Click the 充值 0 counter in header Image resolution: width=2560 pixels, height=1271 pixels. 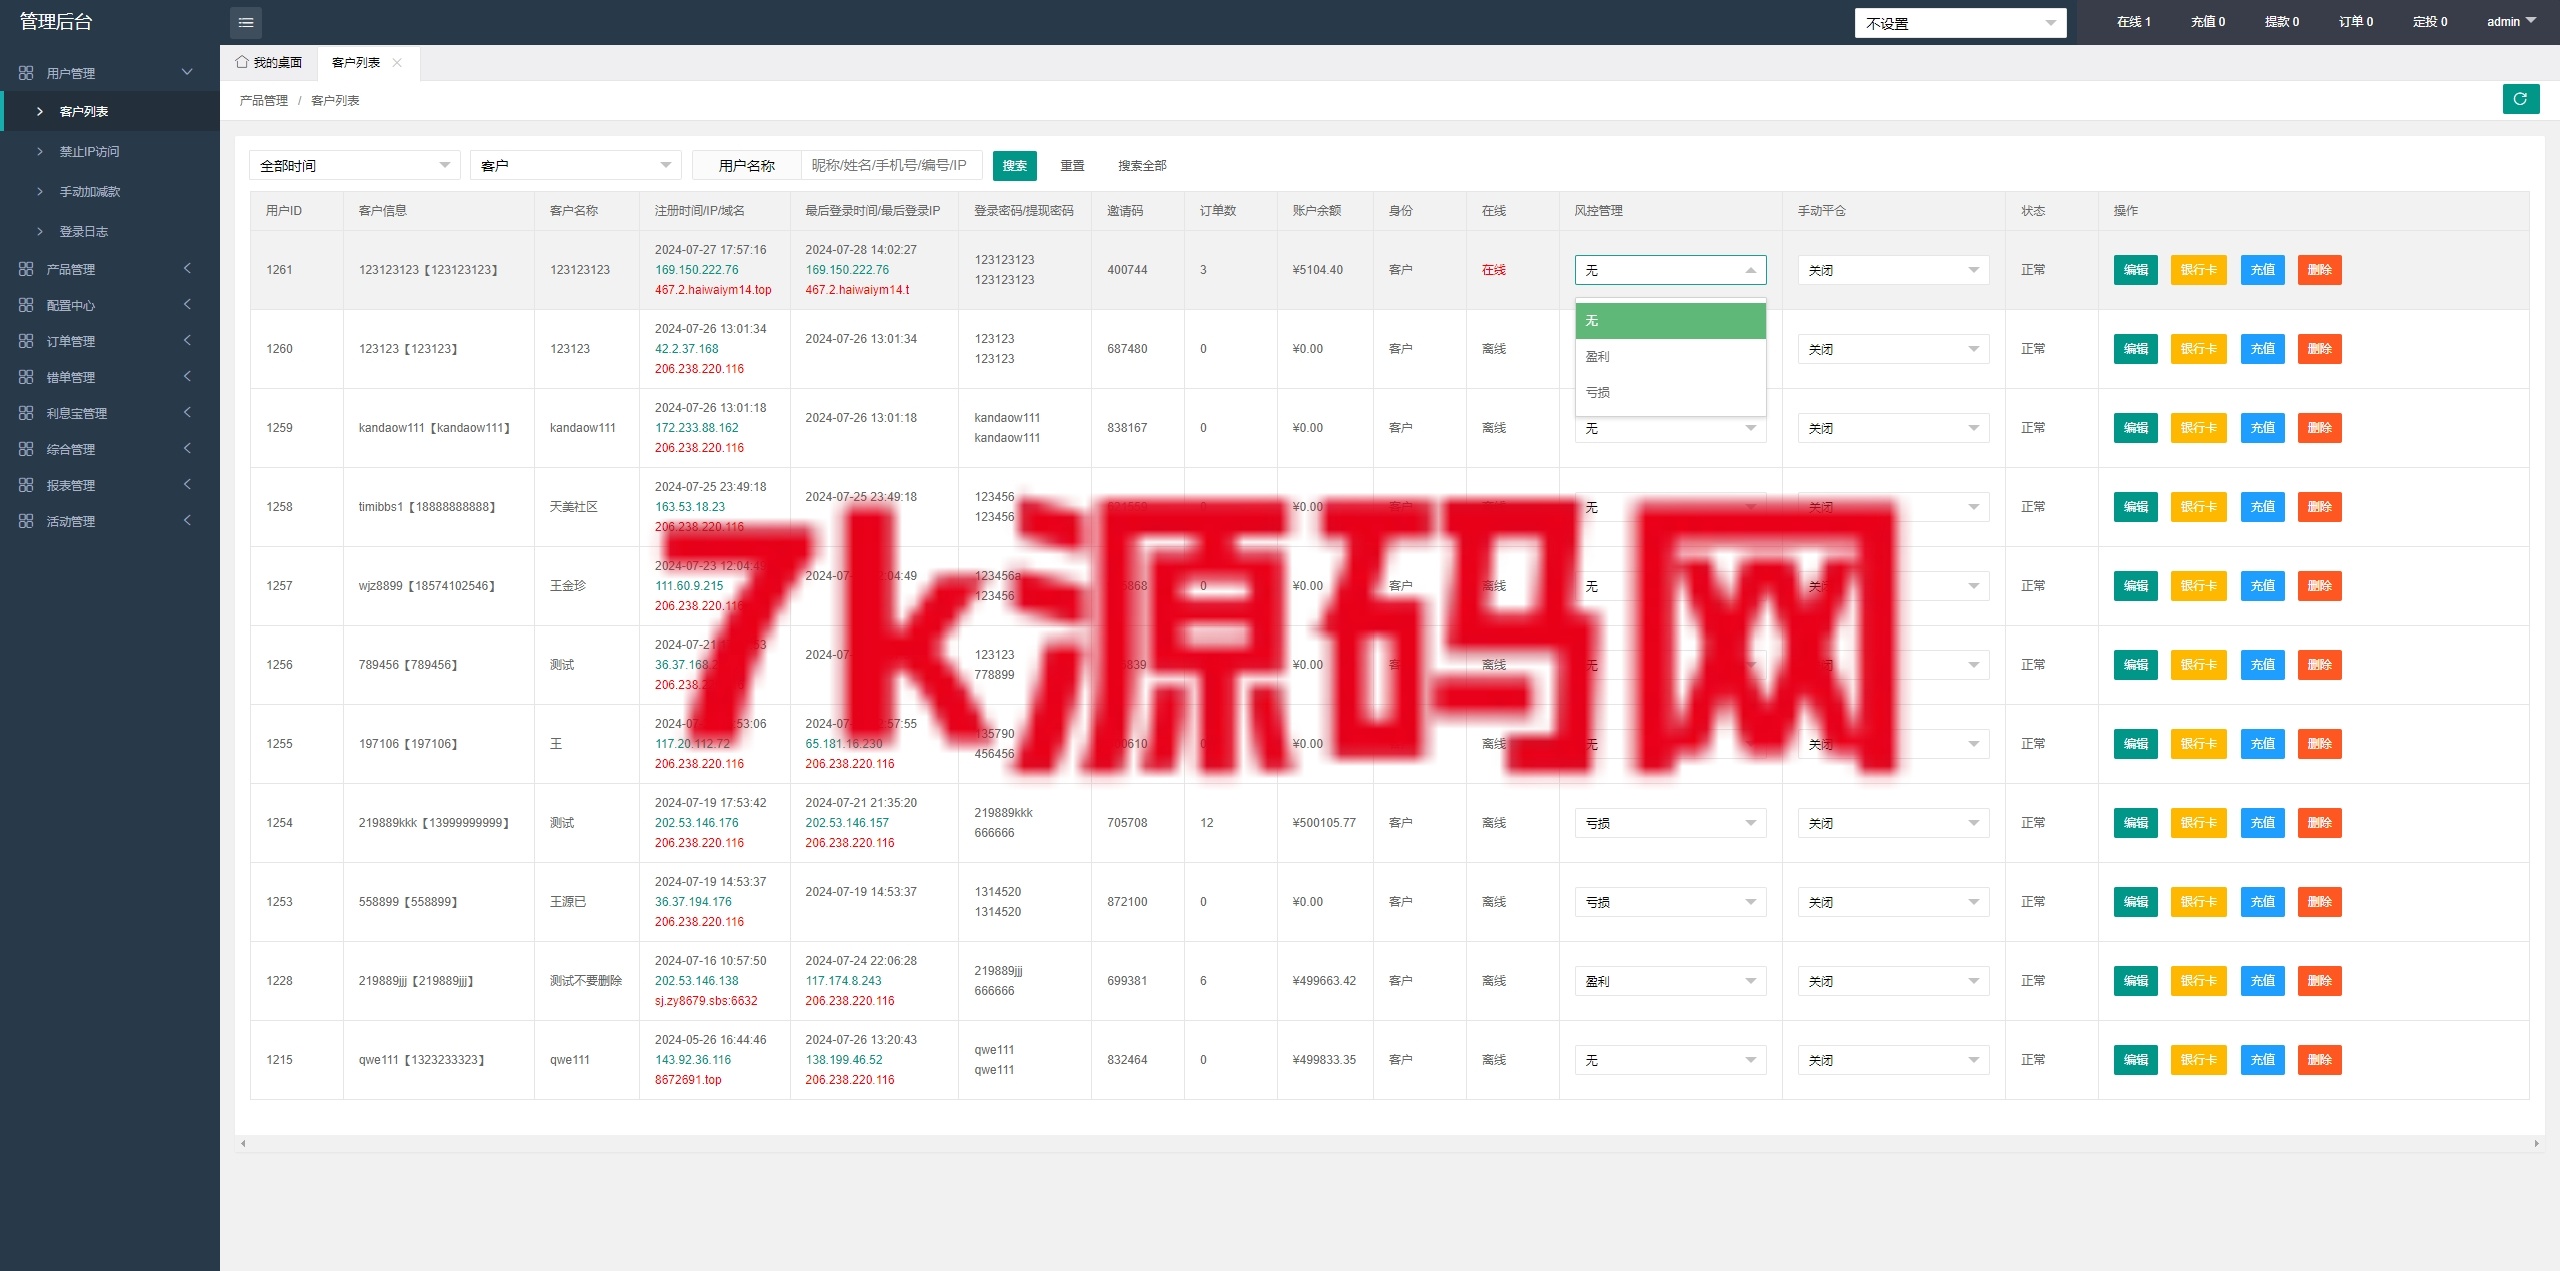(x=2208, y=21)
